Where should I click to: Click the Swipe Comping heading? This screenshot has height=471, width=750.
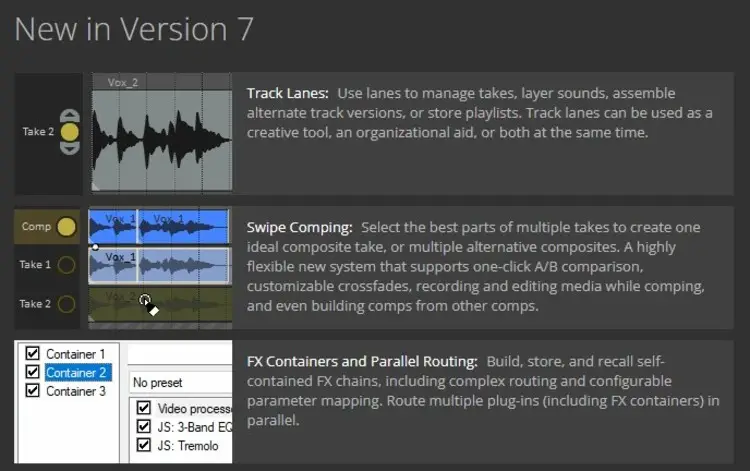(299, 228)
